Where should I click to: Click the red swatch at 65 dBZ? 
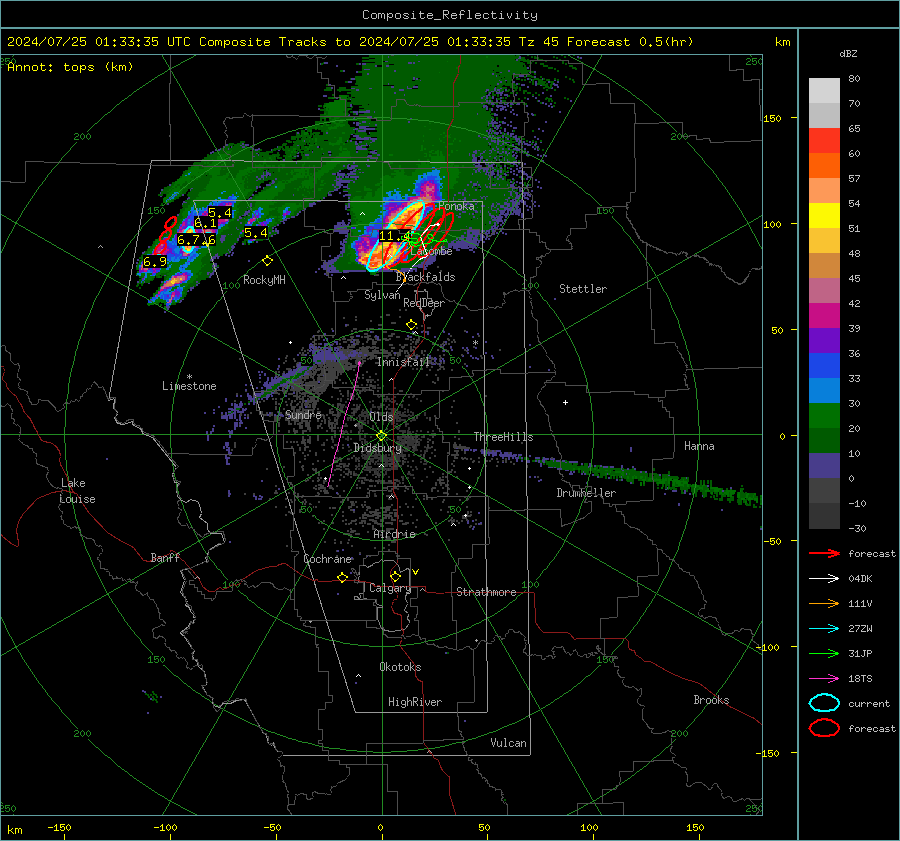coord(824,141)
